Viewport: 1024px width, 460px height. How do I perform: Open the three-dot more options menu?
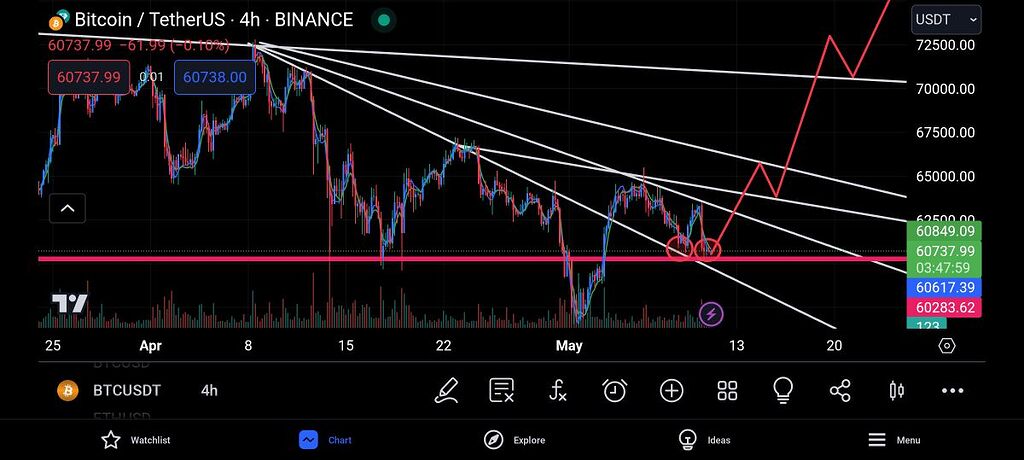click(x=952, y=391)
